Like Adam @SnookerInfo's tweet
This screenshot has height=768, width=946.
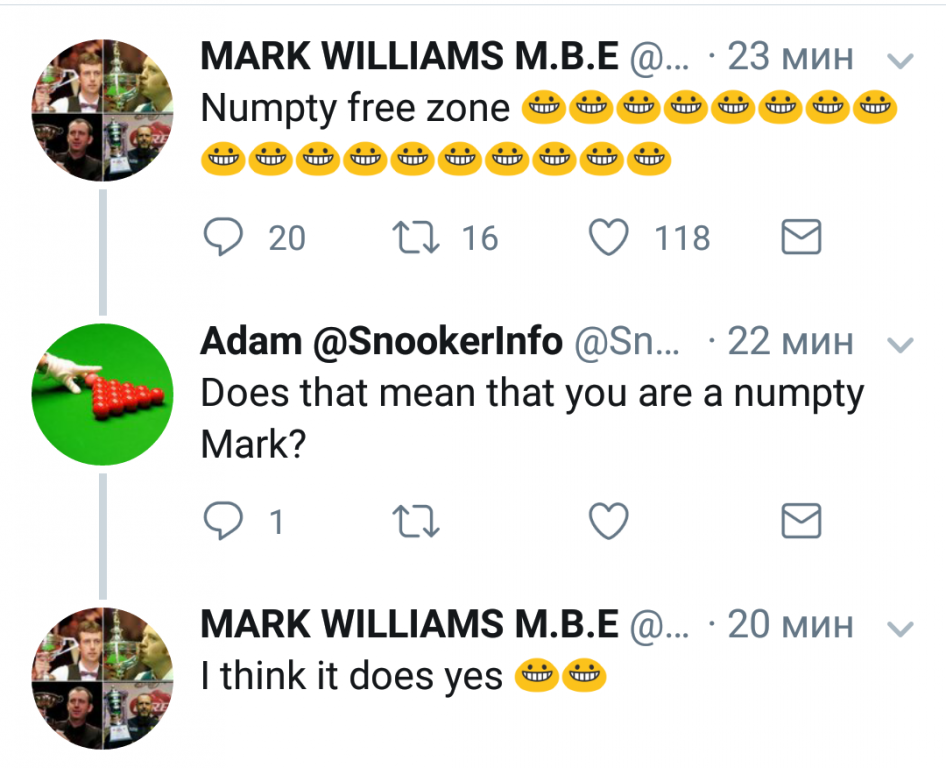[x=607, y=521]
